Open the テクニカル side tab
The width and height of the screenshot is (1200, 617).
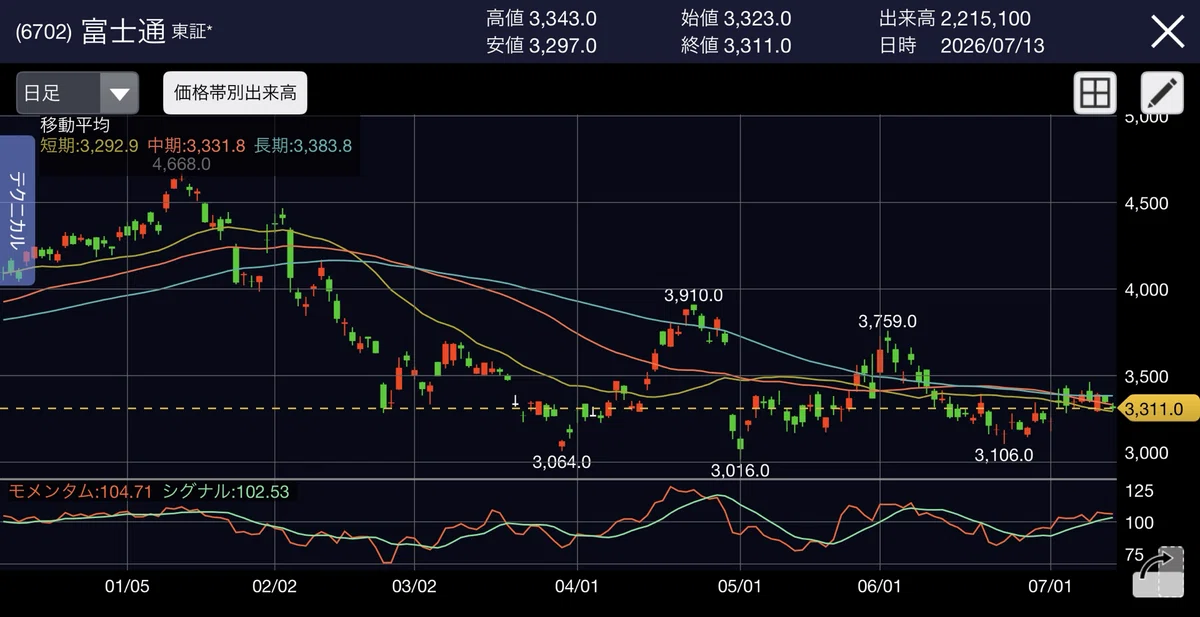pos(18,210)
